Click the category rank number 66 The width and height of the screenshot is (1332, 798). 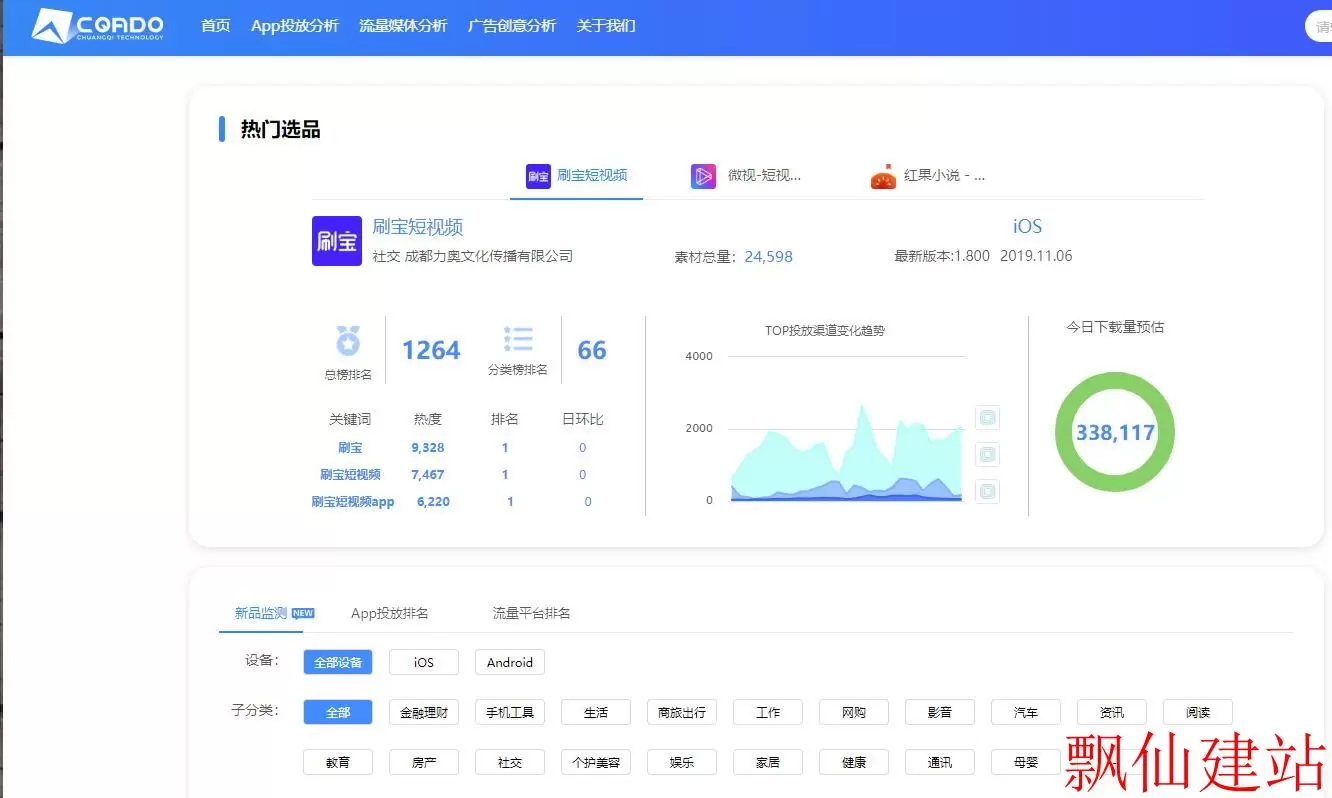point(592,350)
